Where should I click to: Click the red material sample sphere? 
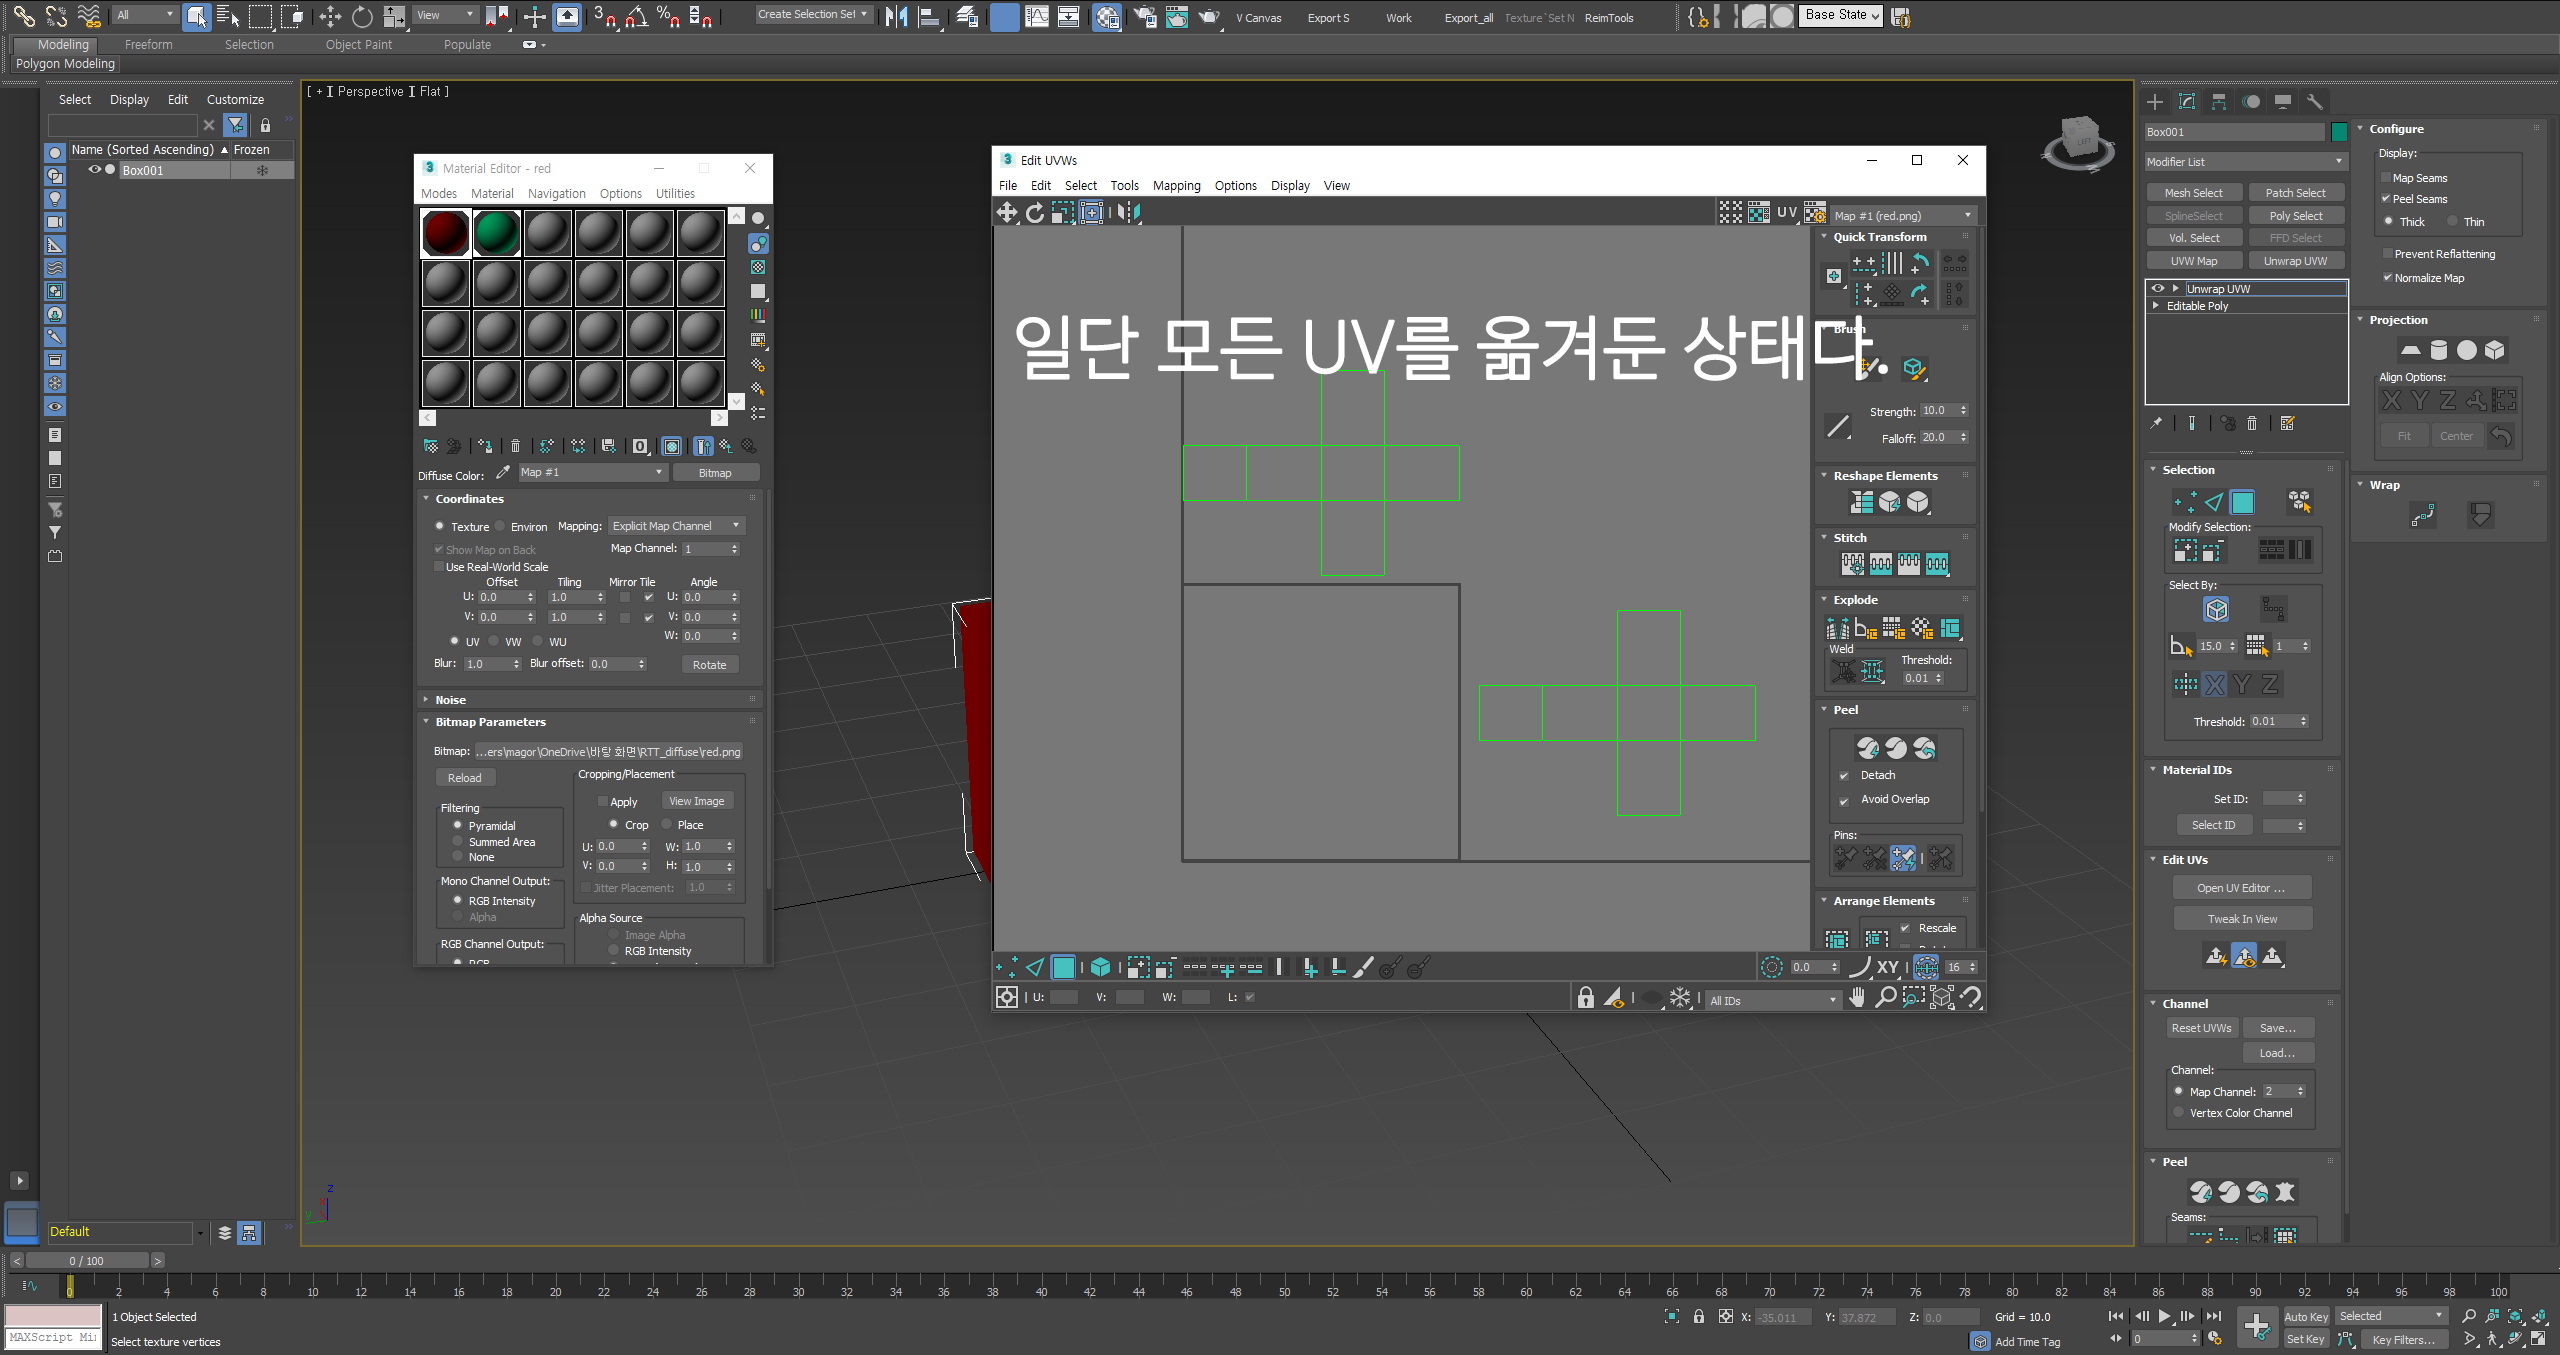446,233
